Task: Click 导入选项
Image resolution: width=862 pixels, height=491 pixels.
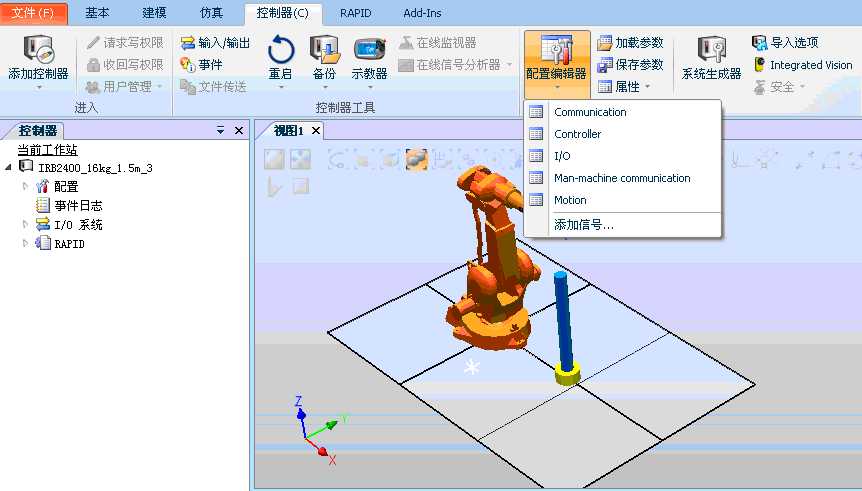Action: click(x=785, y=42)
